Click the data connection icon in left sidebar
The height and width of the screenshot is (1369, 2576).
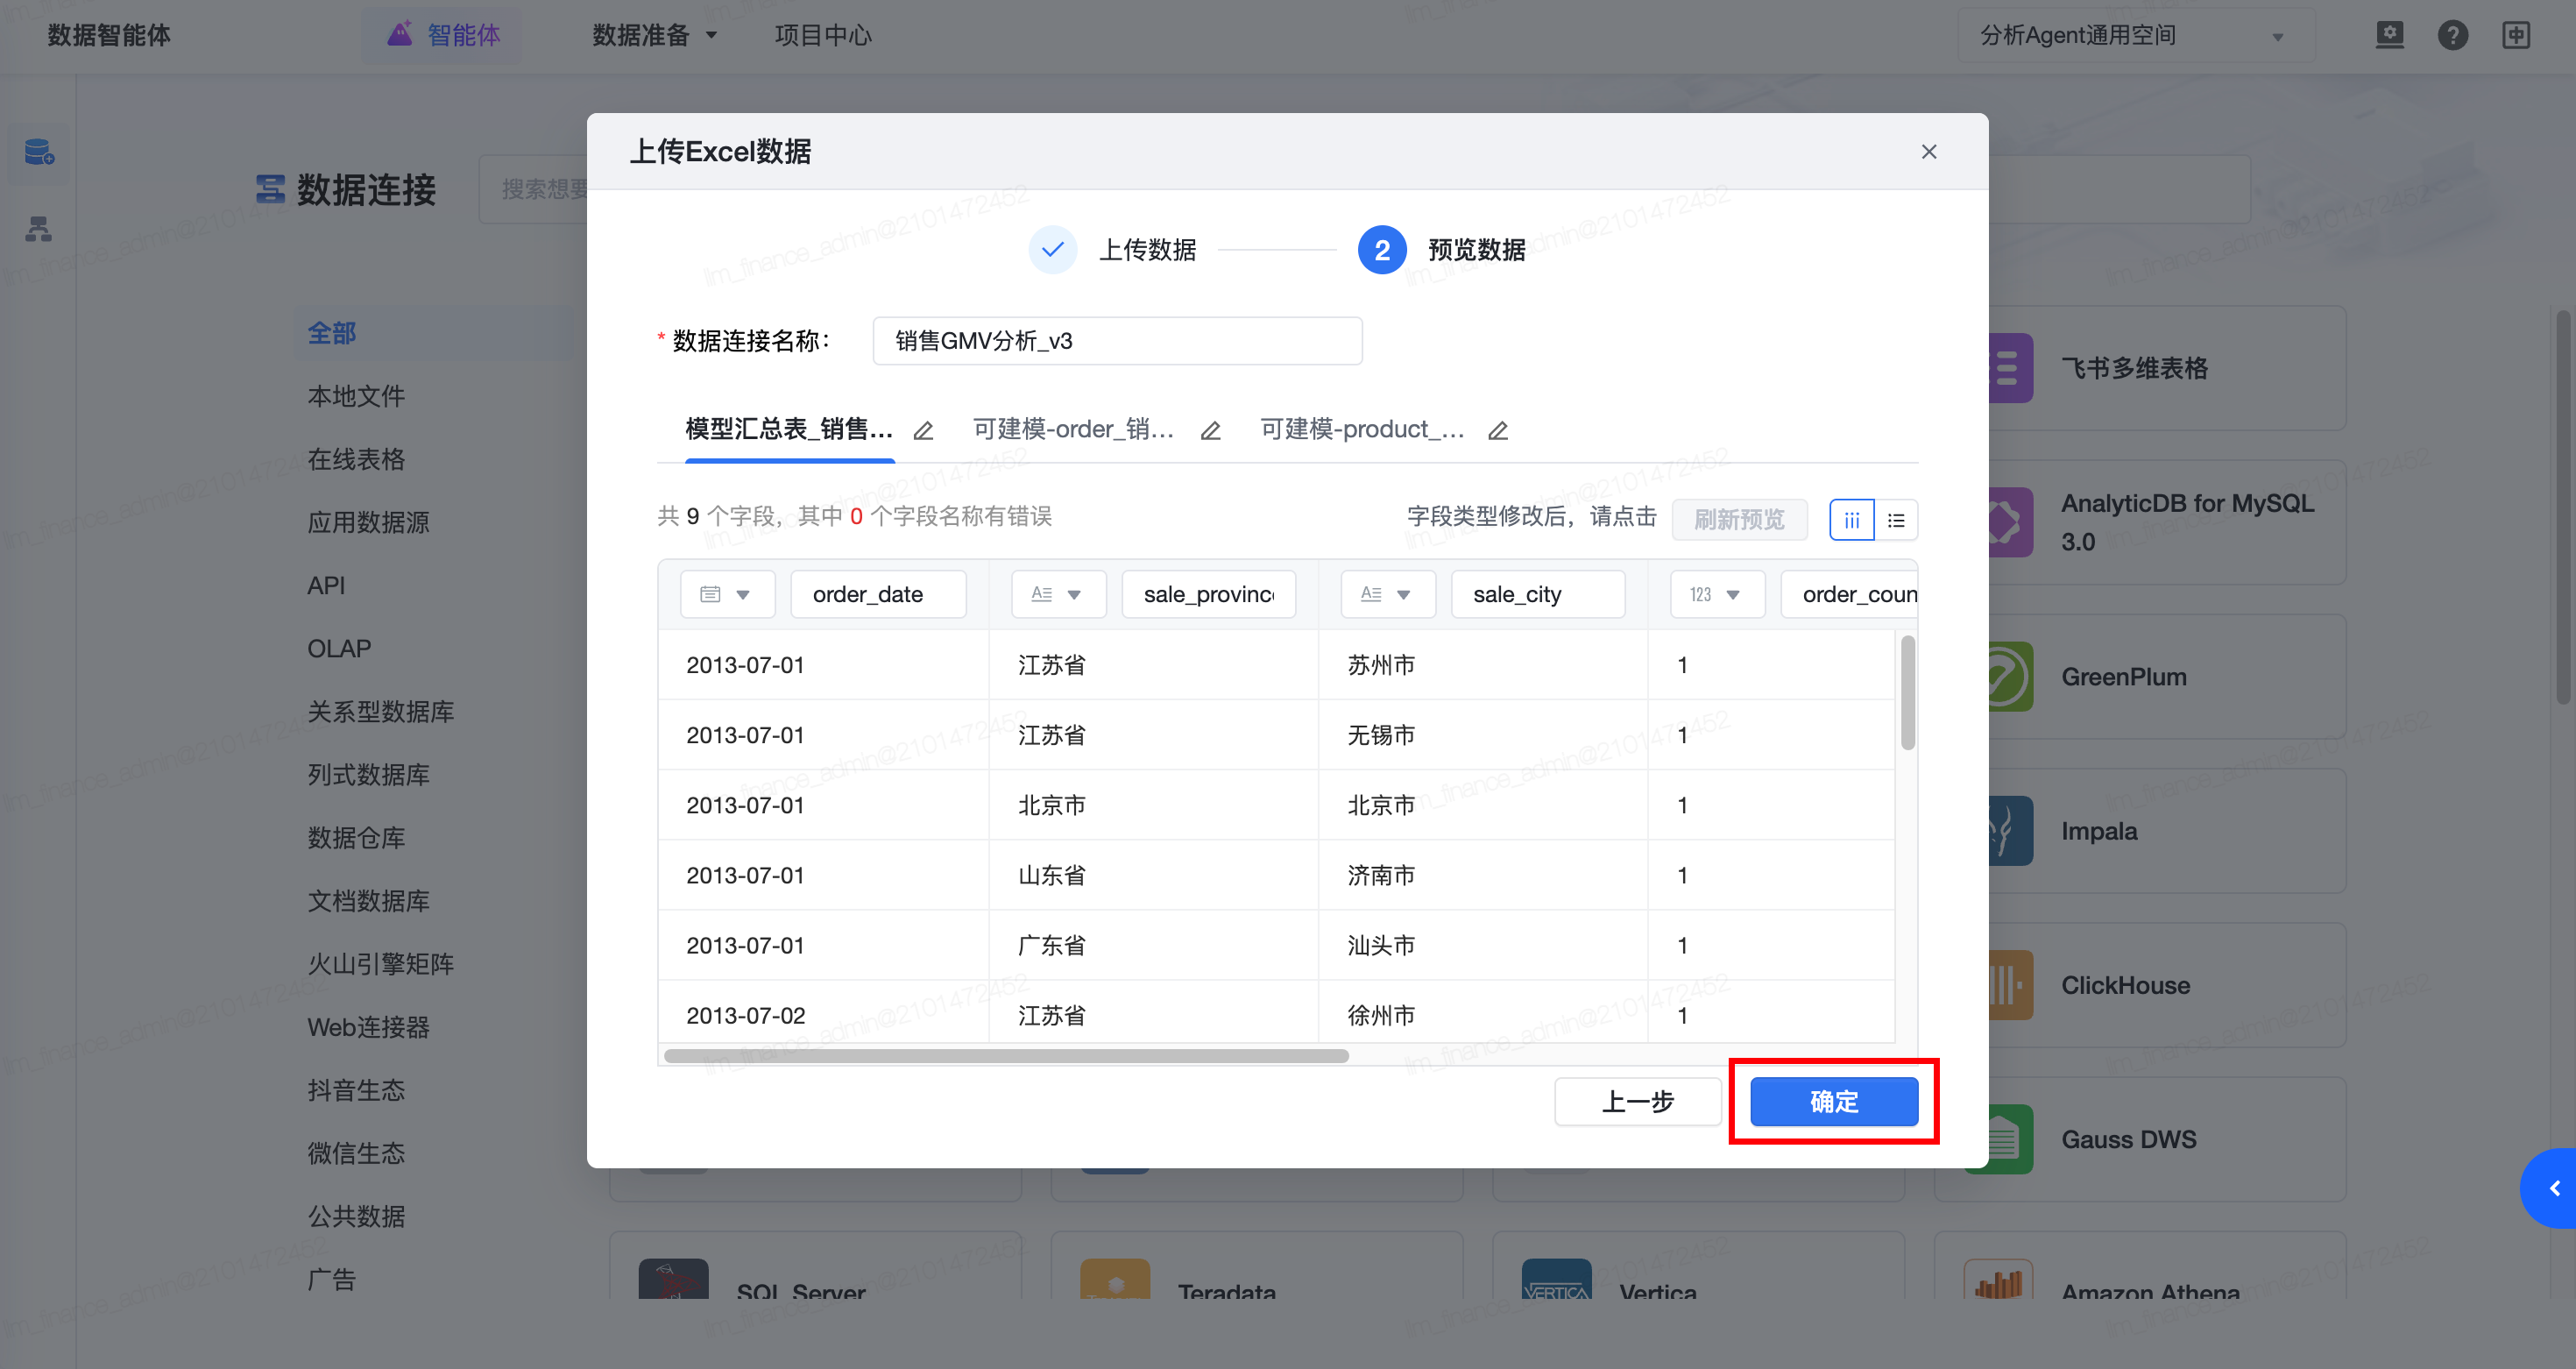[x=38, y=153]
